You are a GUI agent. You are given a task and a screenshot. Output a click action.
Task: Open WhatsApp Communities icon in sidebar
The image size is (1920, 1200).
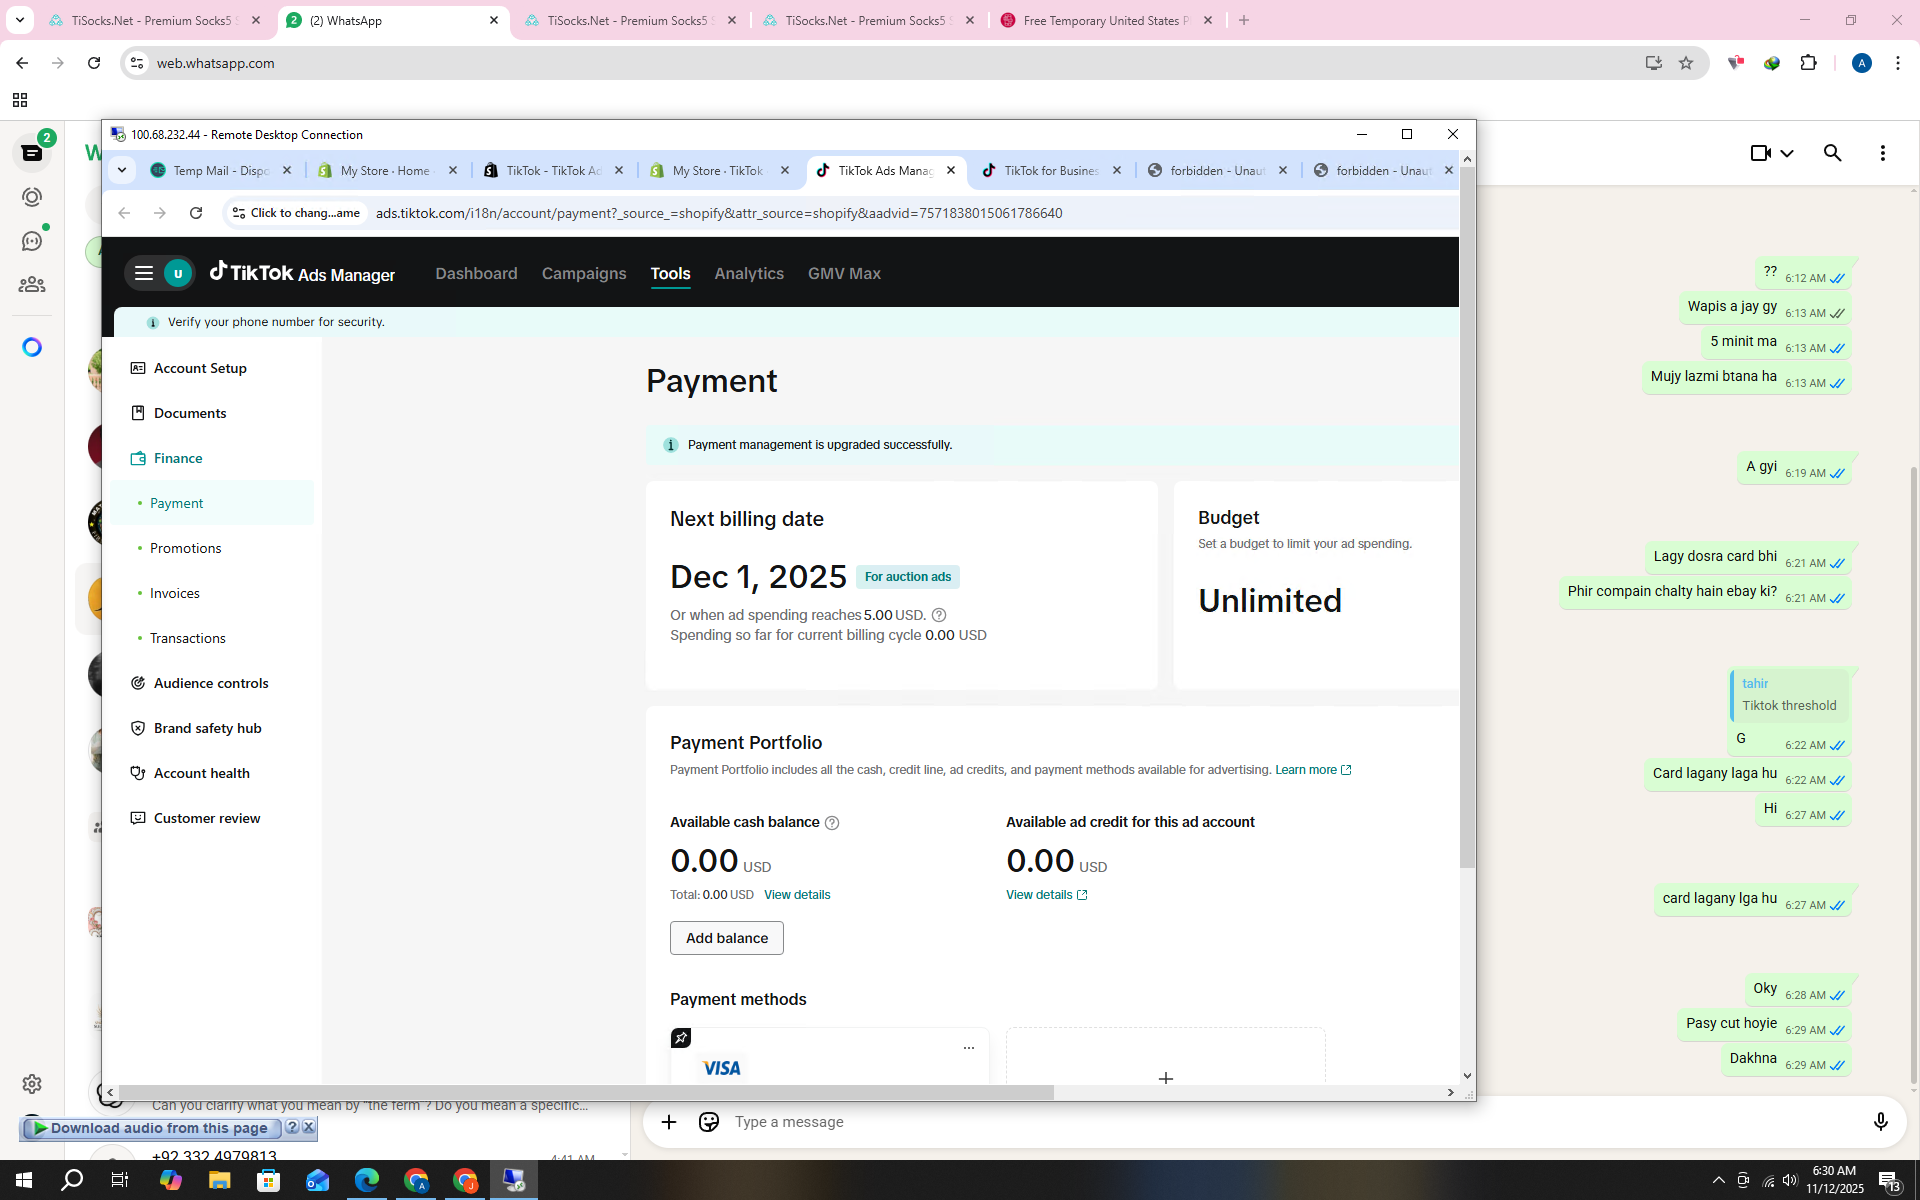tap(32, 285)
